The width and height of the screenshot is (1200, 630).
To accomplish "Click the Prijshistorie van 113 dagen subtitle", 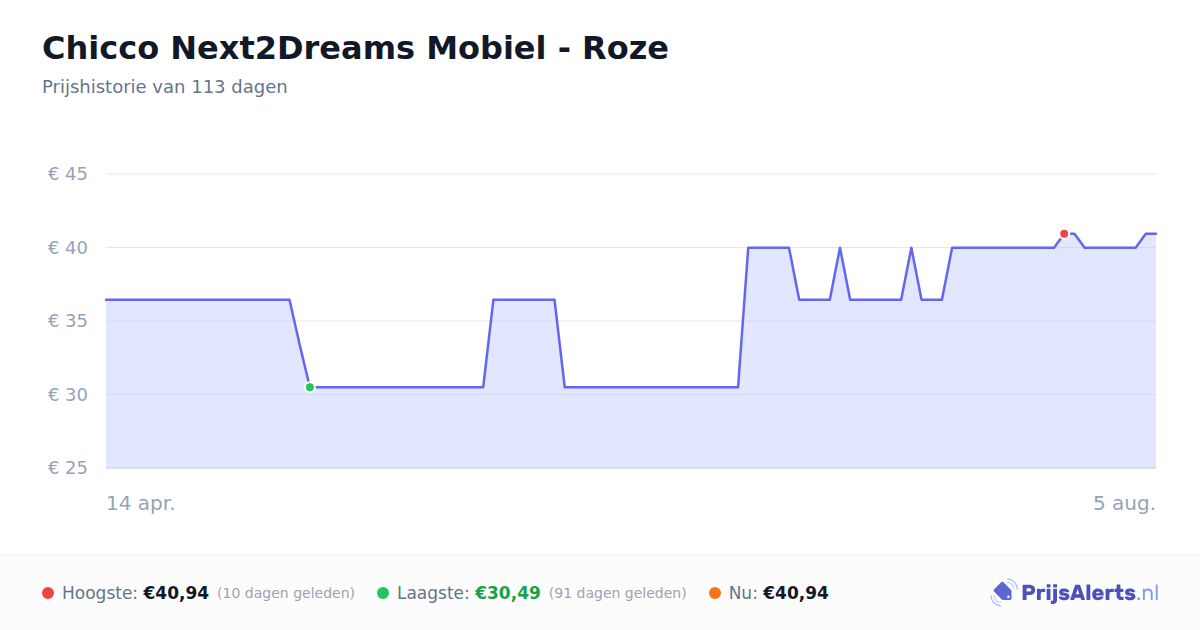I will 165,87.
